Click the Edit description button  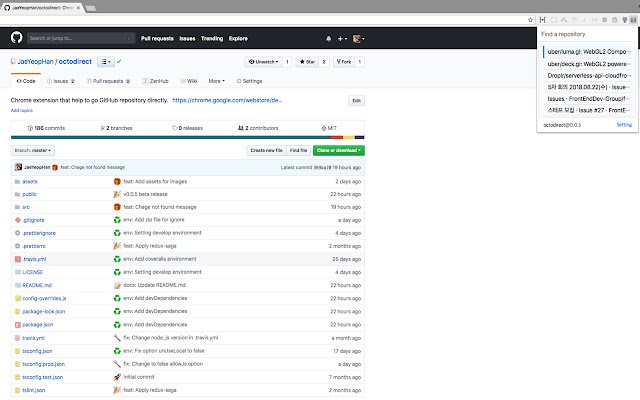click(356, 101)
